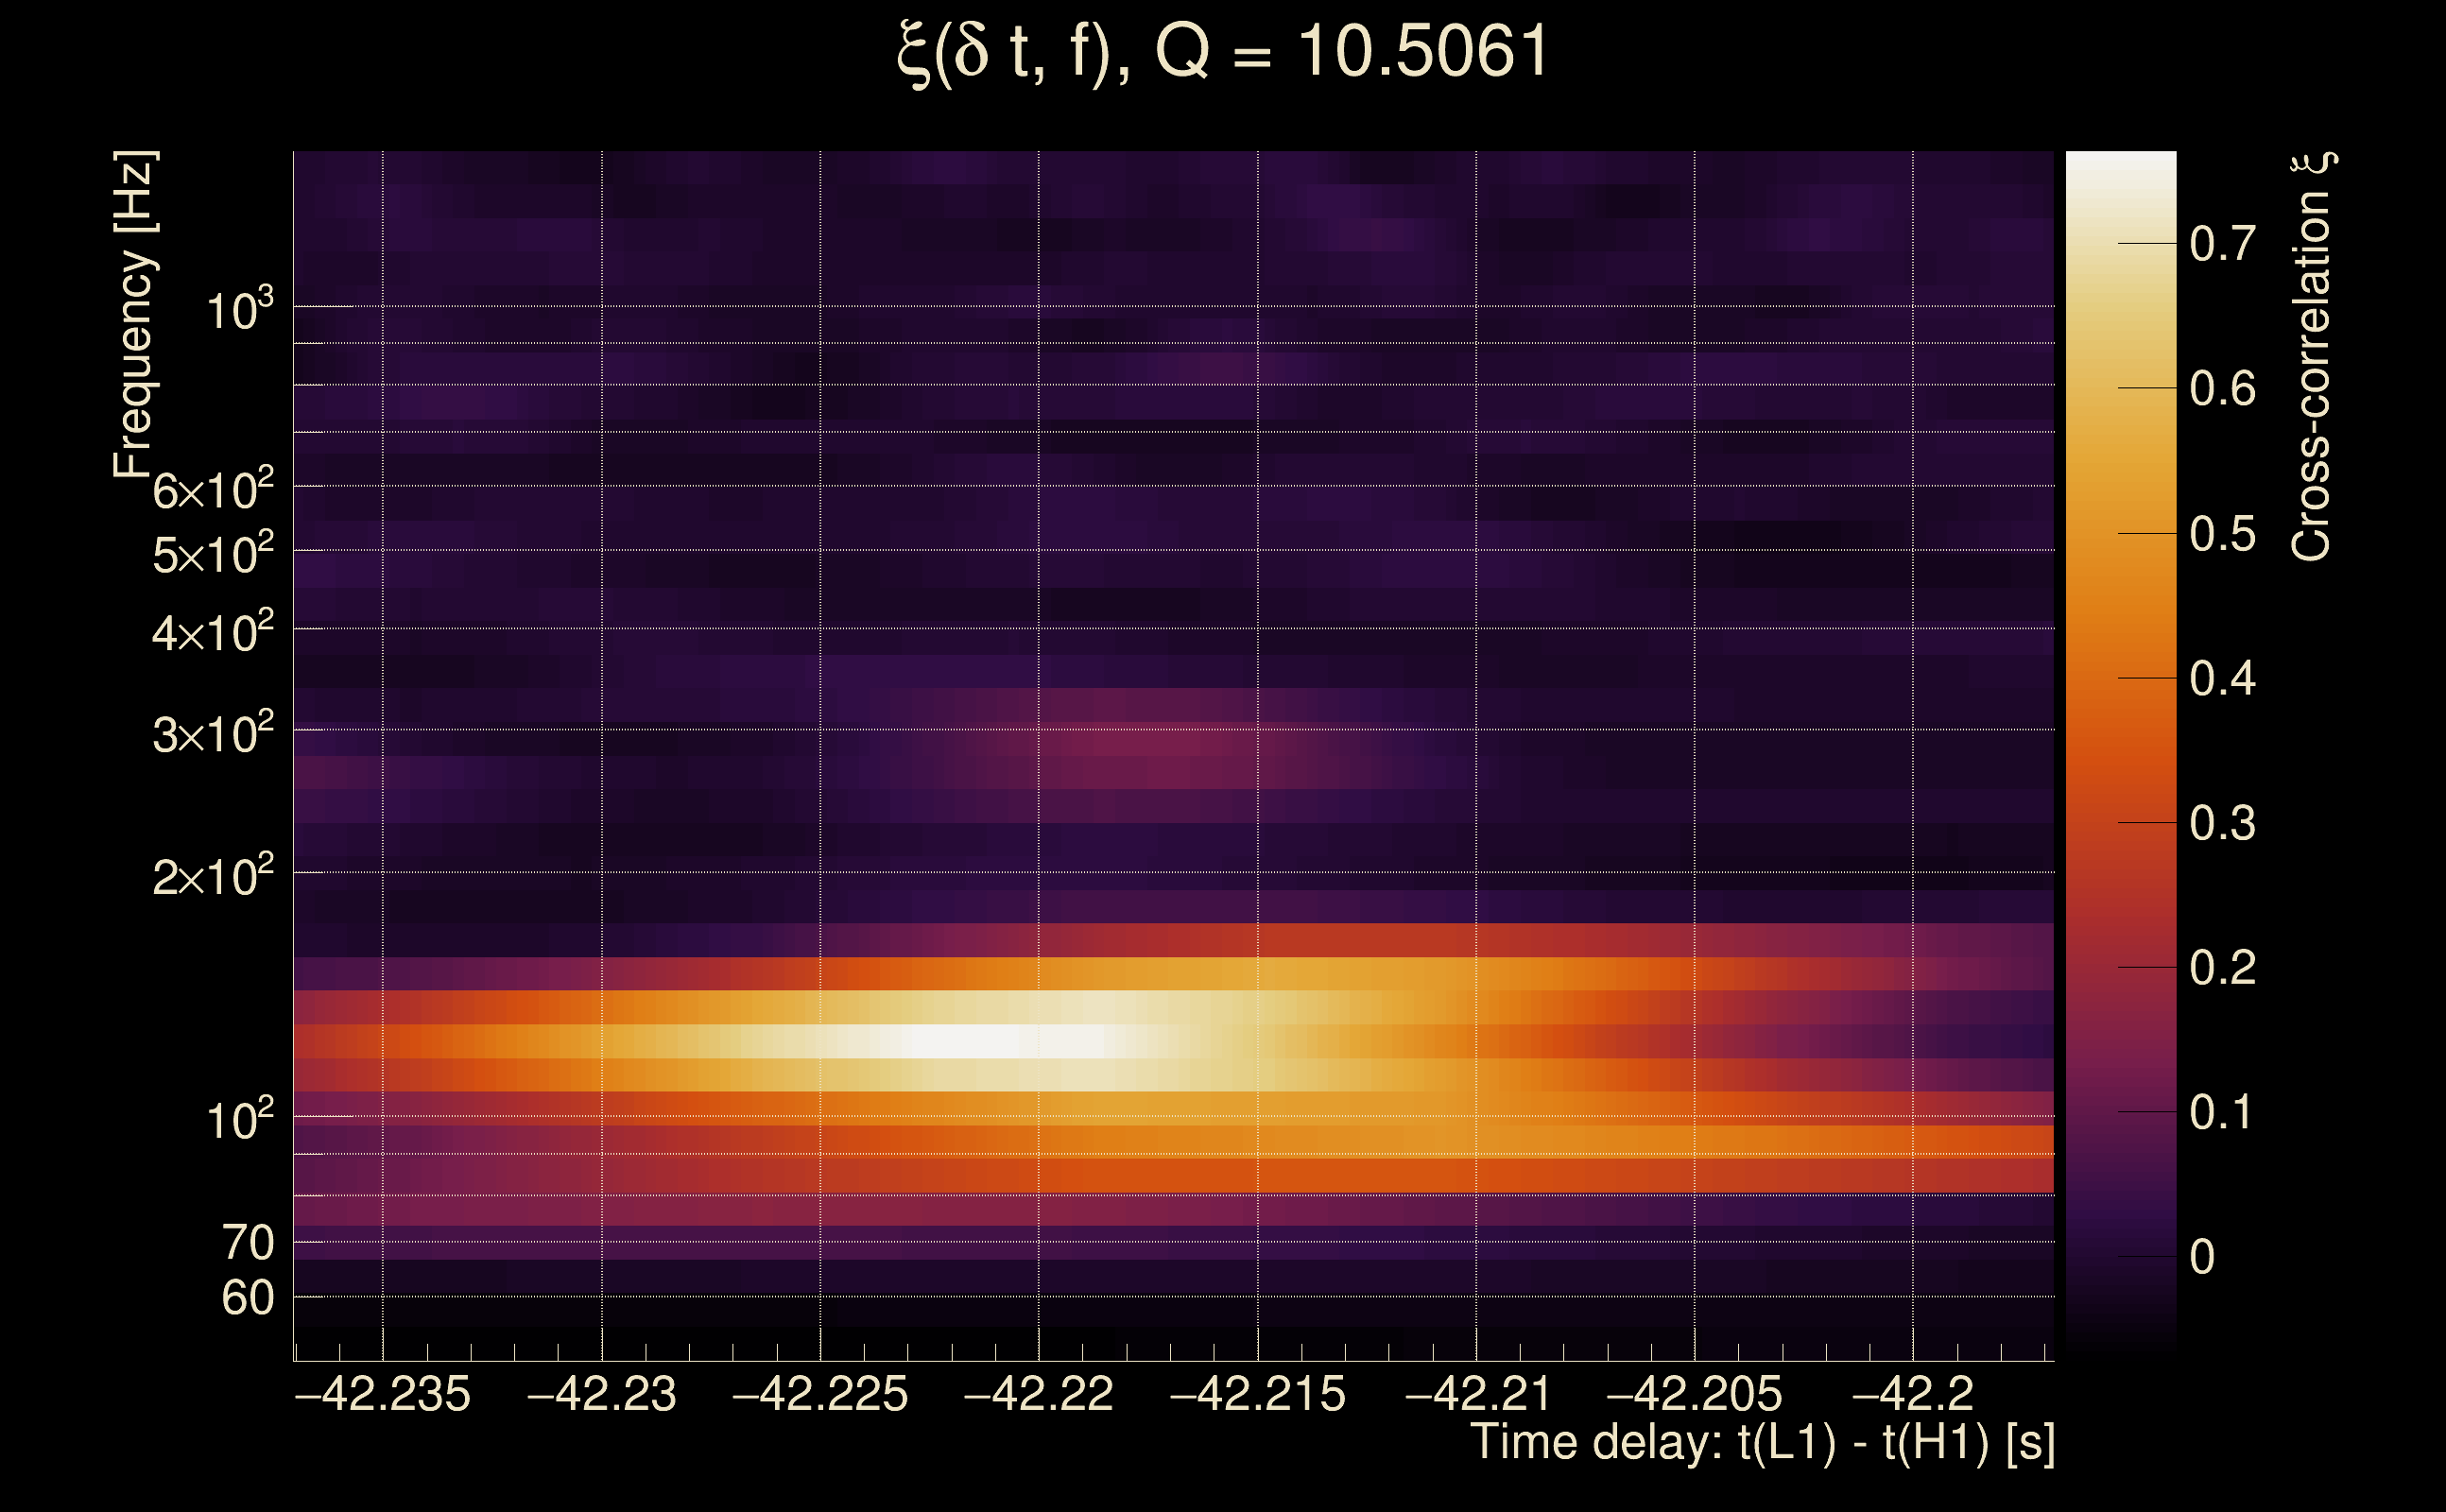Click the 0.7 tick label on the colorbar

[x=2222, y=244]
